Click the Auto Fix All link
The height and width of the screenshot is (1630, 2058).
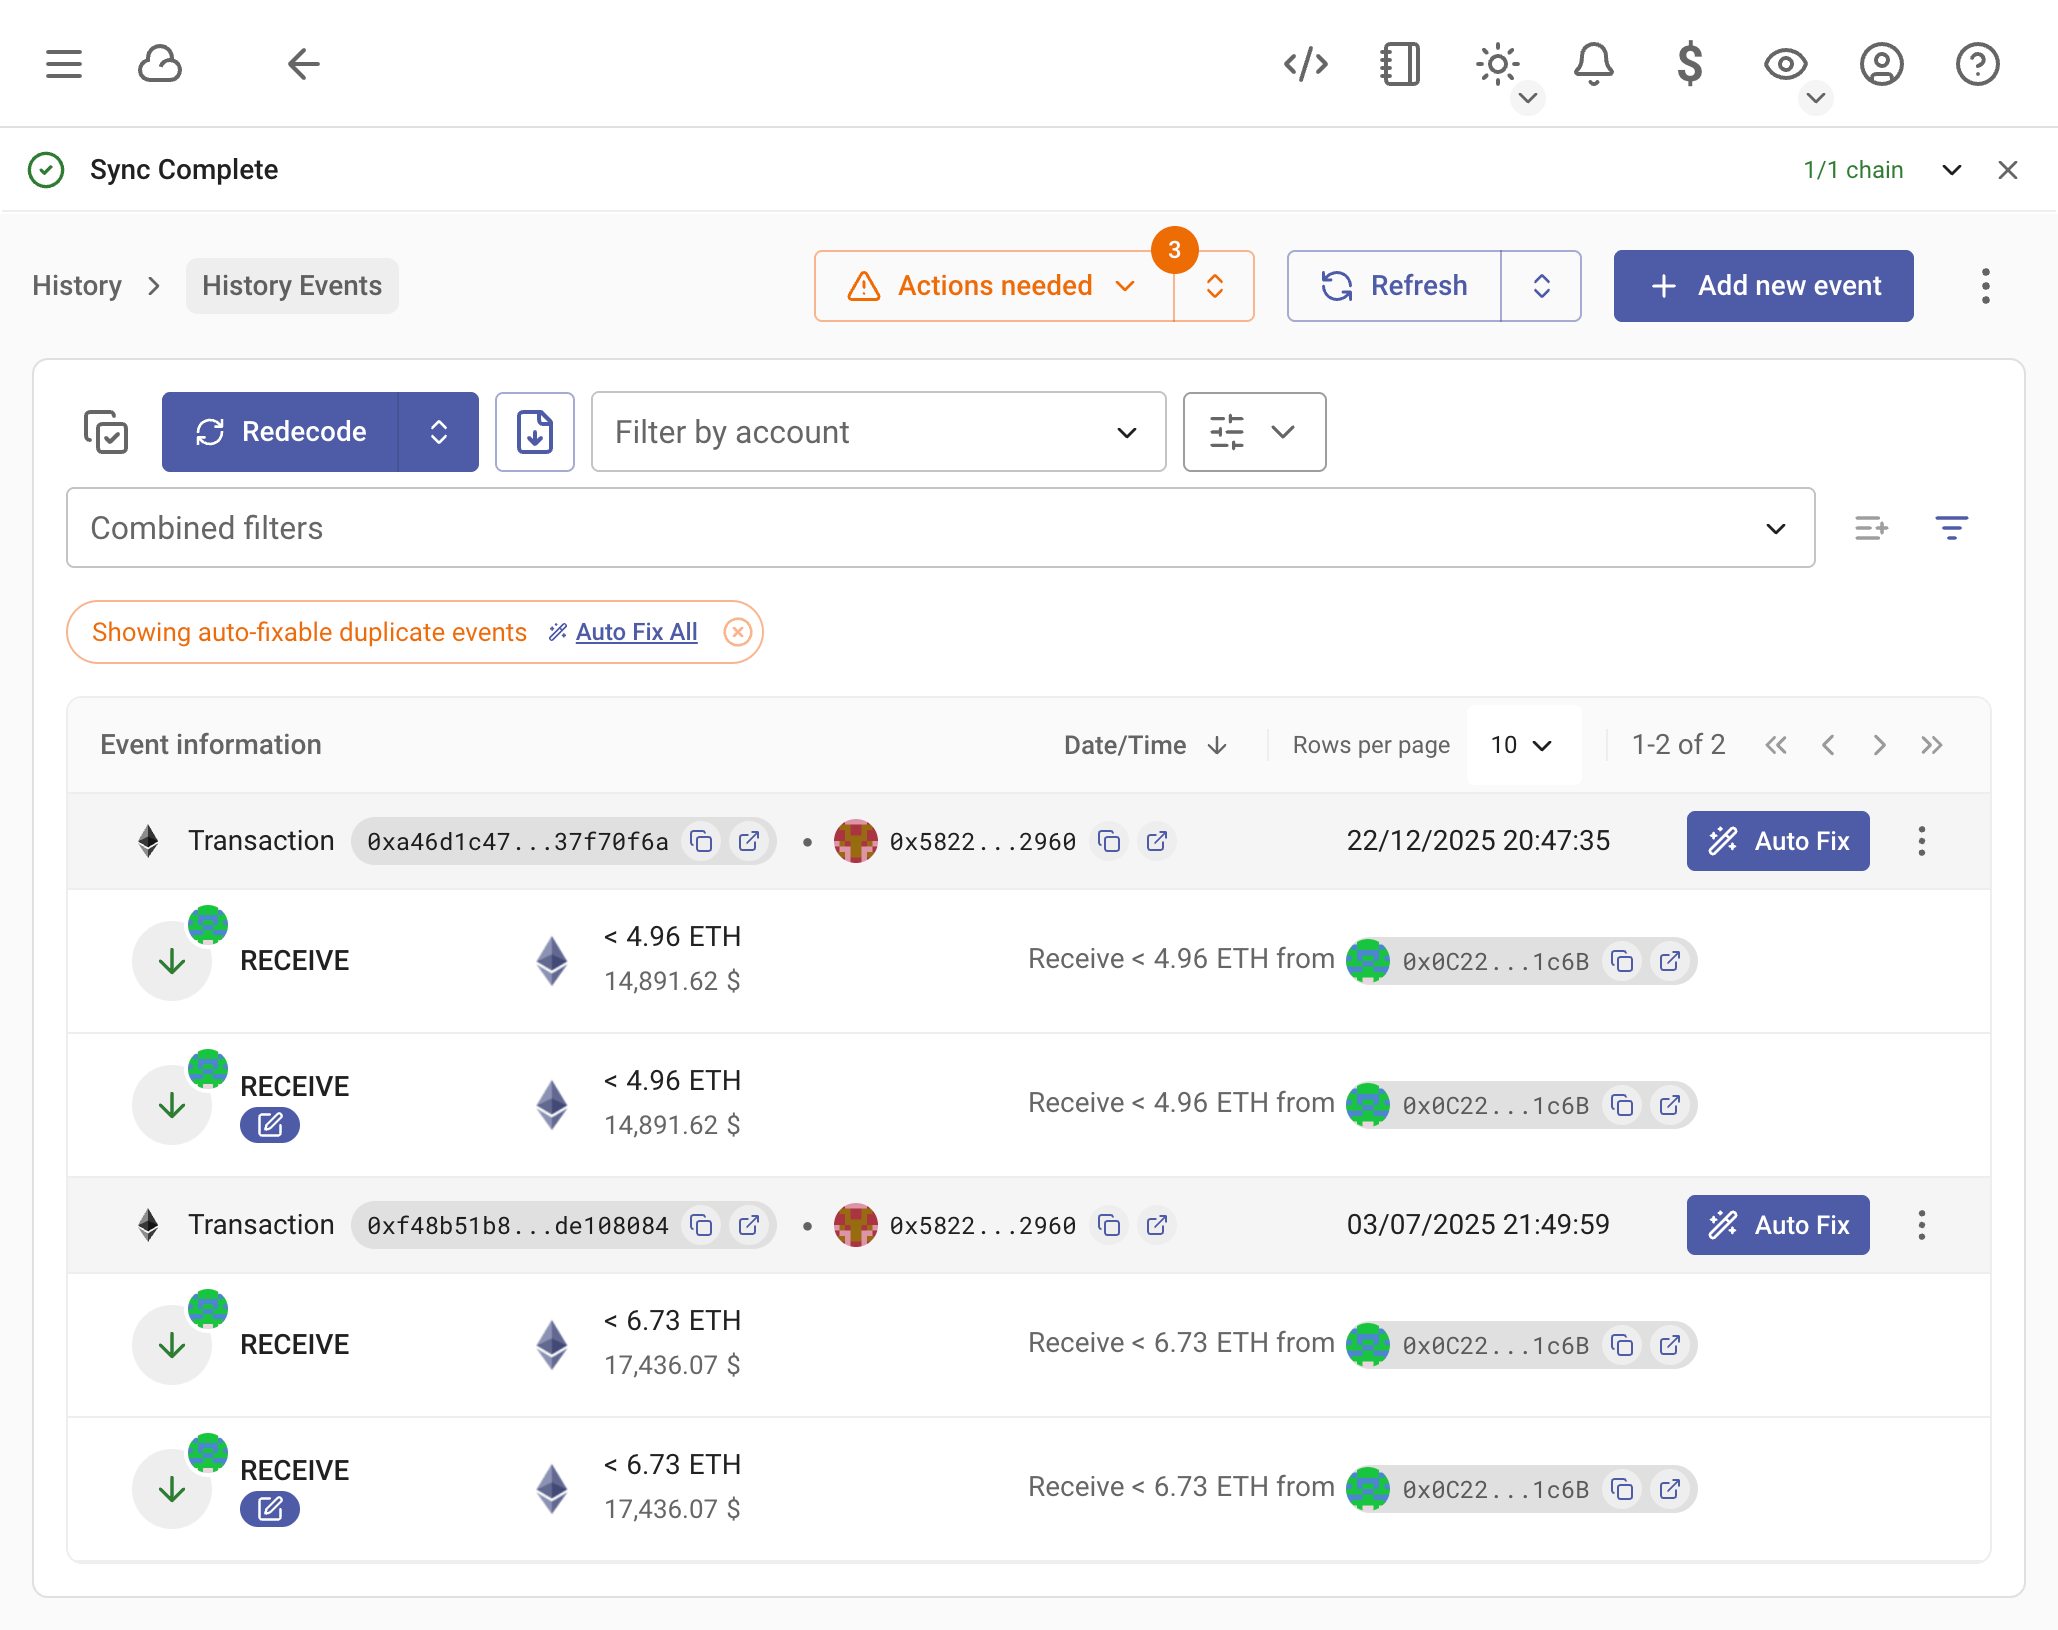coord(636,632)
